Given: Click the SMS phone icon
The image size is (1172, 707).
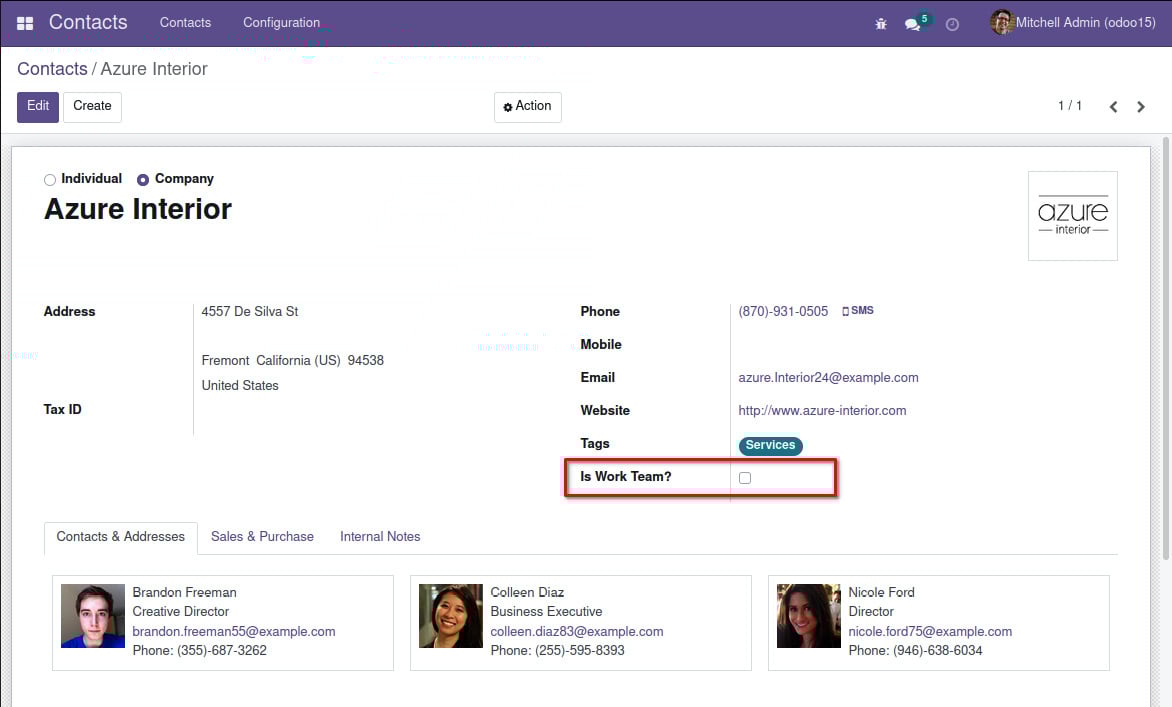Looking at the screenshot, I should [x=858, y=310].
